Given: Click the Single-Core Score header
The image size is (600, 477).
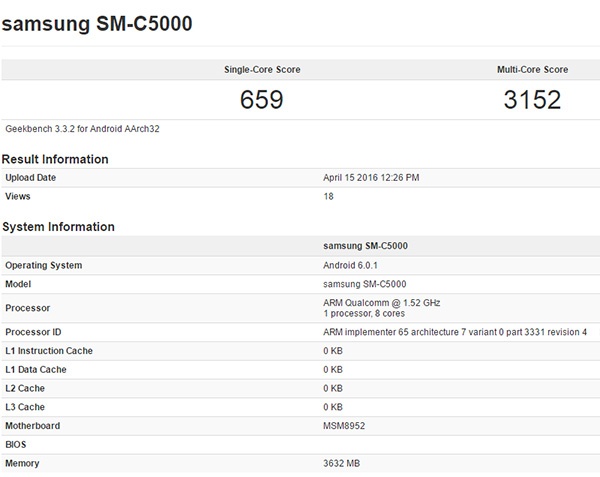Looking at the screenshot, I should pyautogui.click(x=262, y=70).
